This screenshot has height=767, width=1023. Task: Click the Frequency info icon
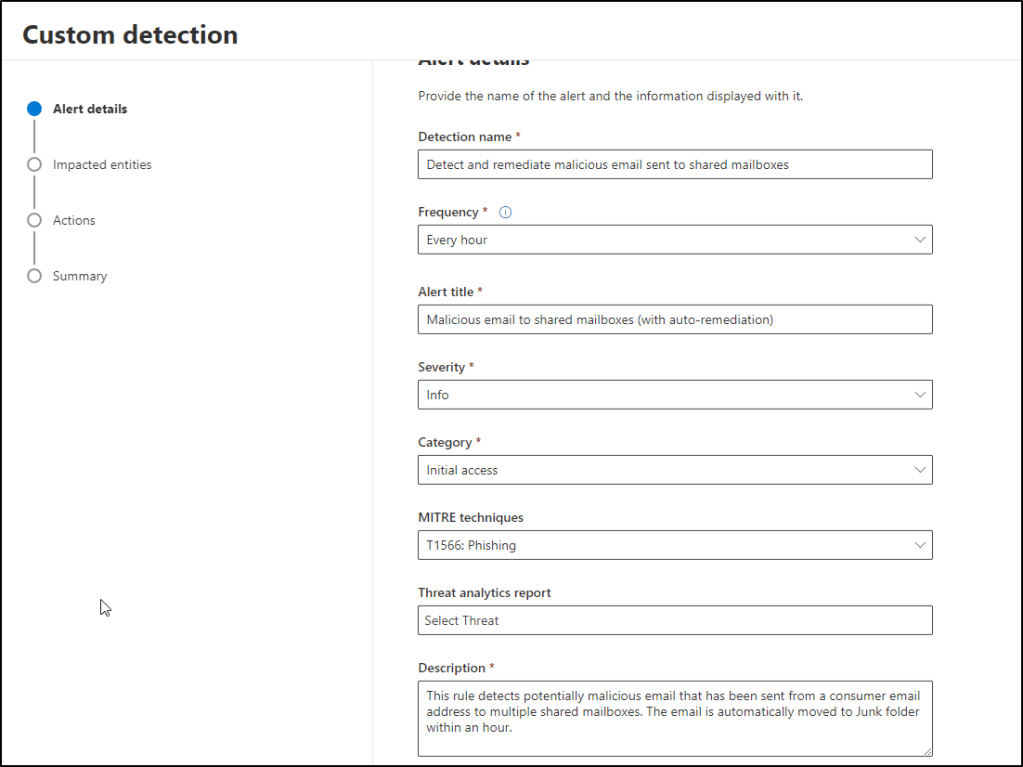(x=505, y=212)
